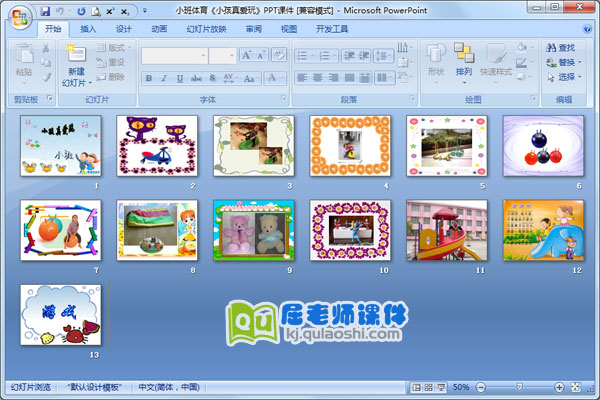
Task: Click the decrease list level icon
Action: click(349, 56)
